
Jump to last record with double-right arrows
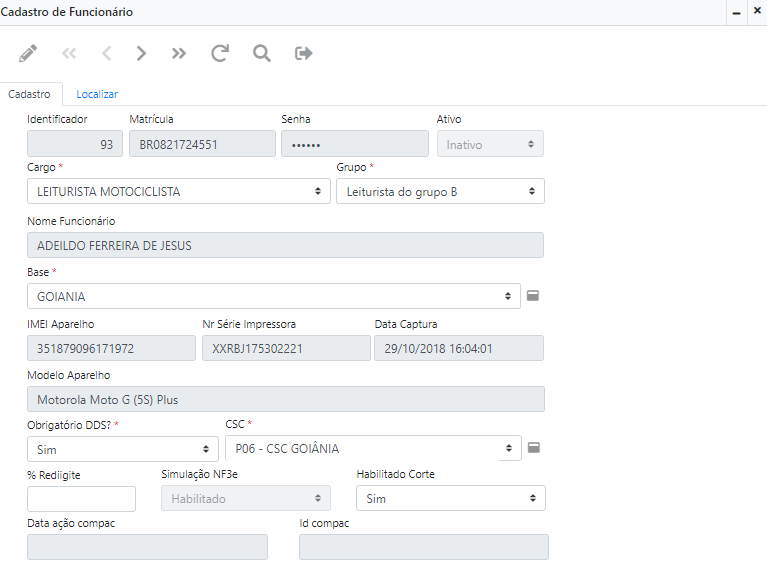point(179,53)
